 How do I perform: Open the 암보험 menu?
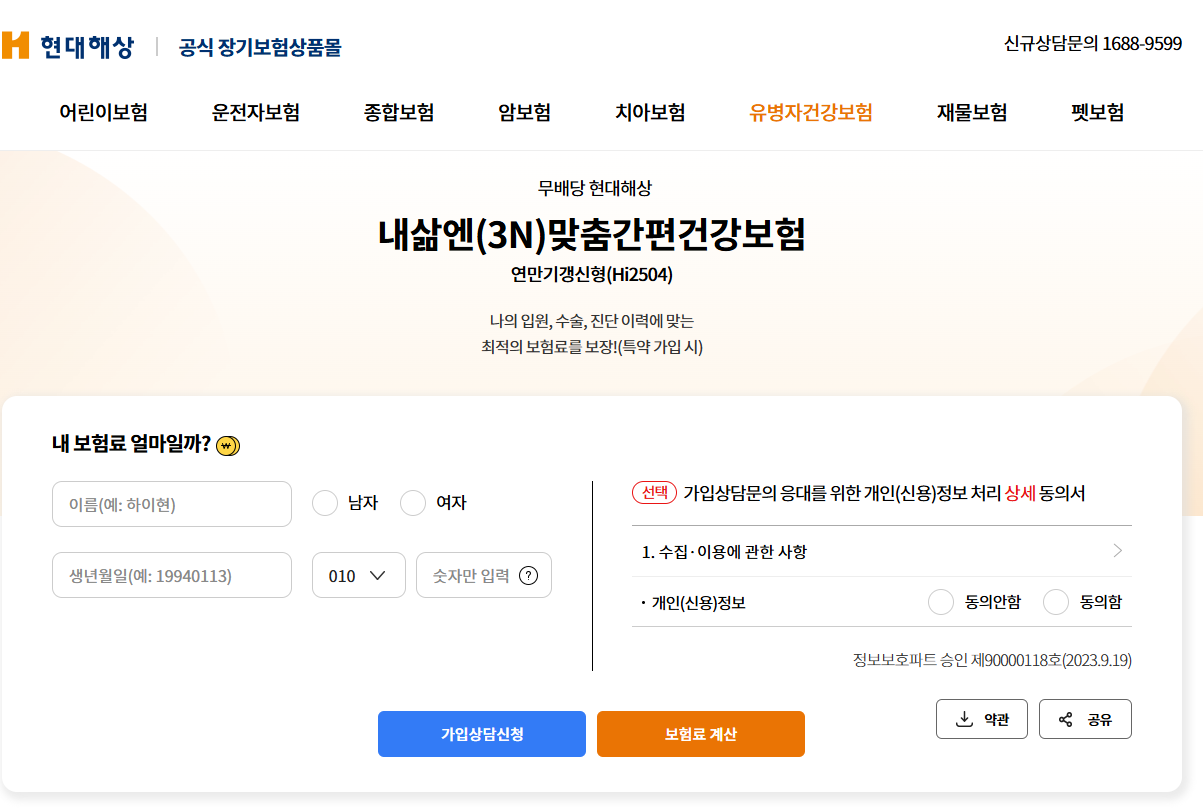525,112
